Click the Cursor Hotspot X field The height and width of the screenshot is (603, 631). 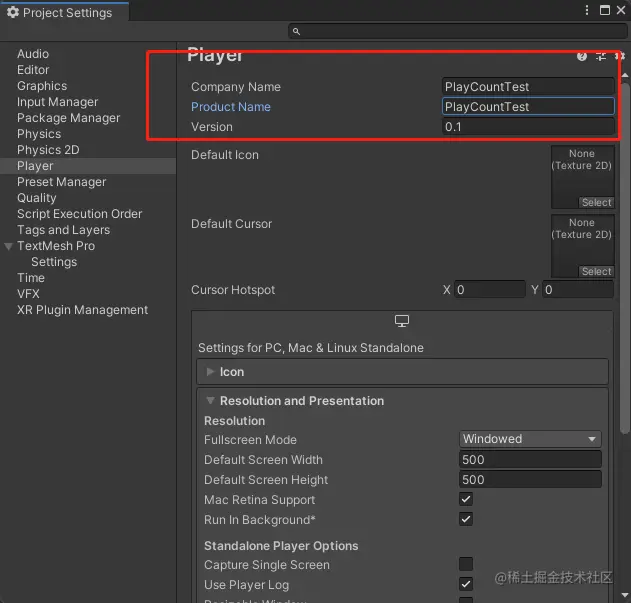(x=490, y=290)
